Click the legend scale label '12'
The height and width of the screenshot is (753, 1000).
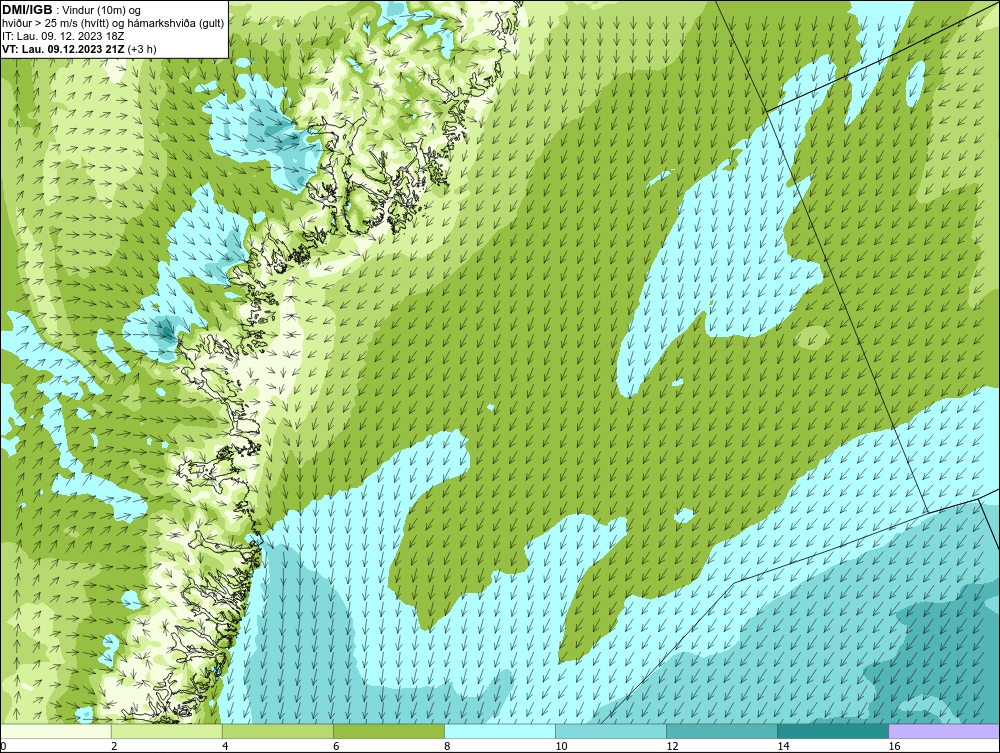[672, 746]
